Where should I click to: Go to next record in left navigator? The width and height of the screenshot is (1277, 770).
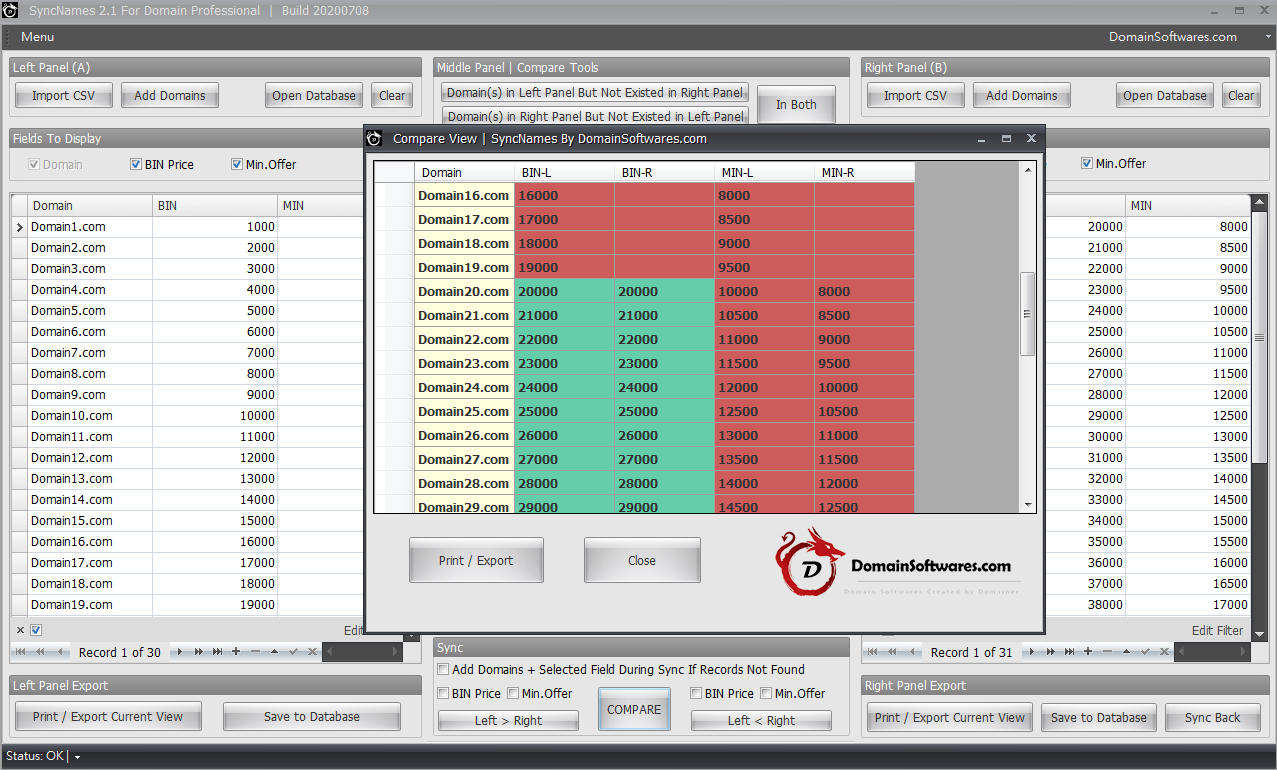click(180, 652)
